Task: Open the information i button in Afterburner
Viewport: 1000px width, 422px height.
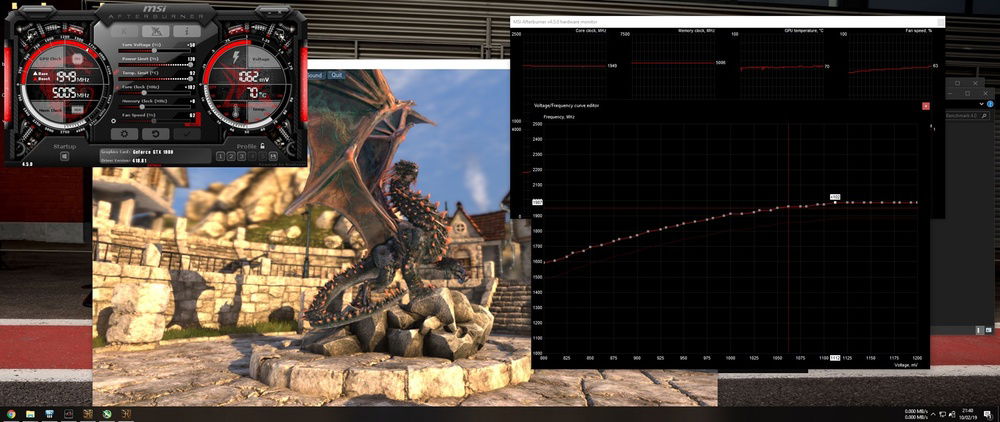Action: coord(187,31)
